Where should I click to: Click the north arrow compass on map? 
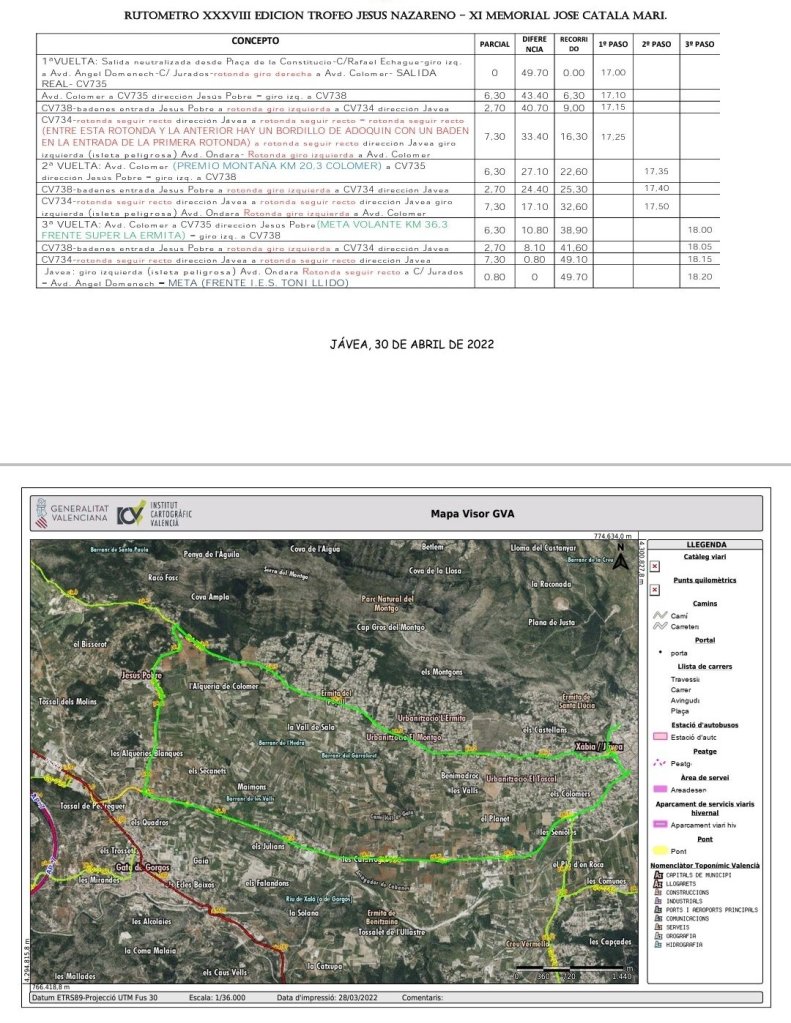point(621,554)
